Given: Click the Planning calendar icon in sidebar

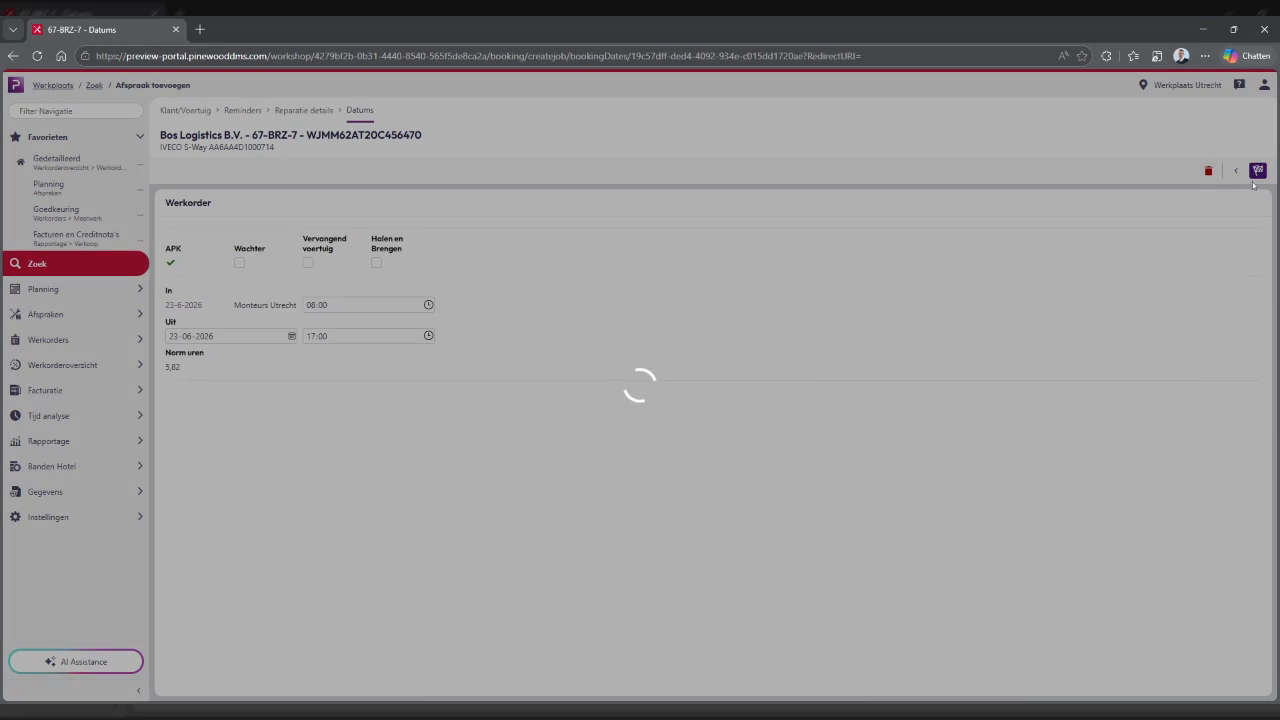Looking at the screenshot, I should 15,289.
